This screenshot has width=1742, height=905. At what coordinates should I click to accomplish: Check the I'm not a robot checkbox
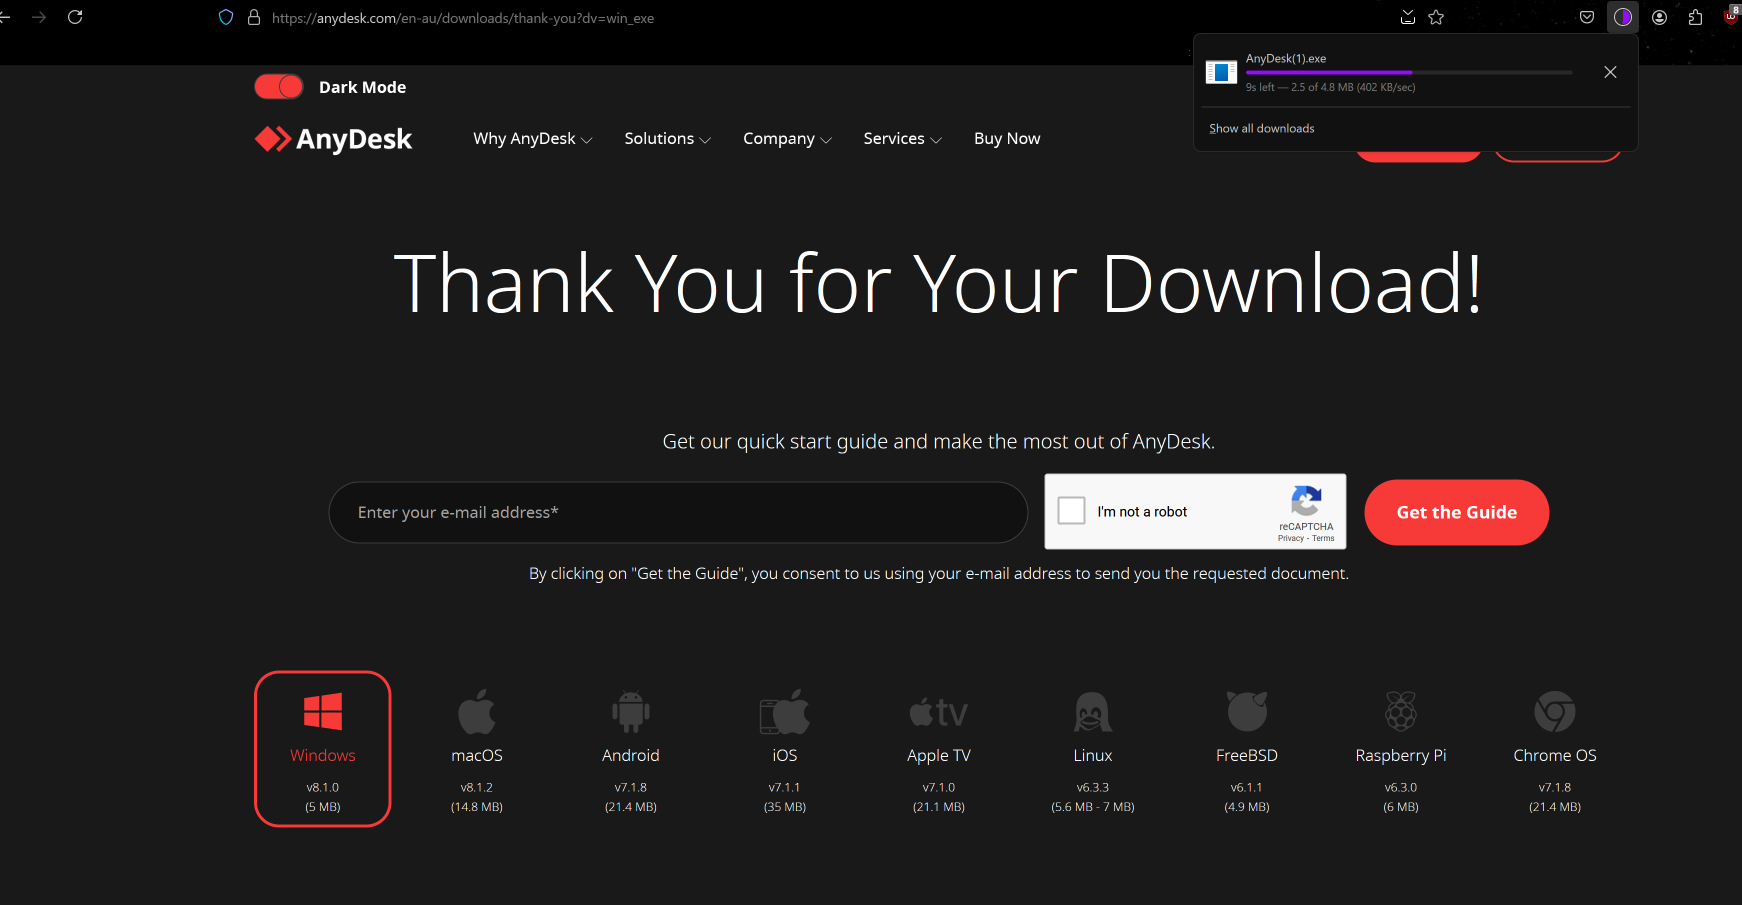(x=1072, y=511)
